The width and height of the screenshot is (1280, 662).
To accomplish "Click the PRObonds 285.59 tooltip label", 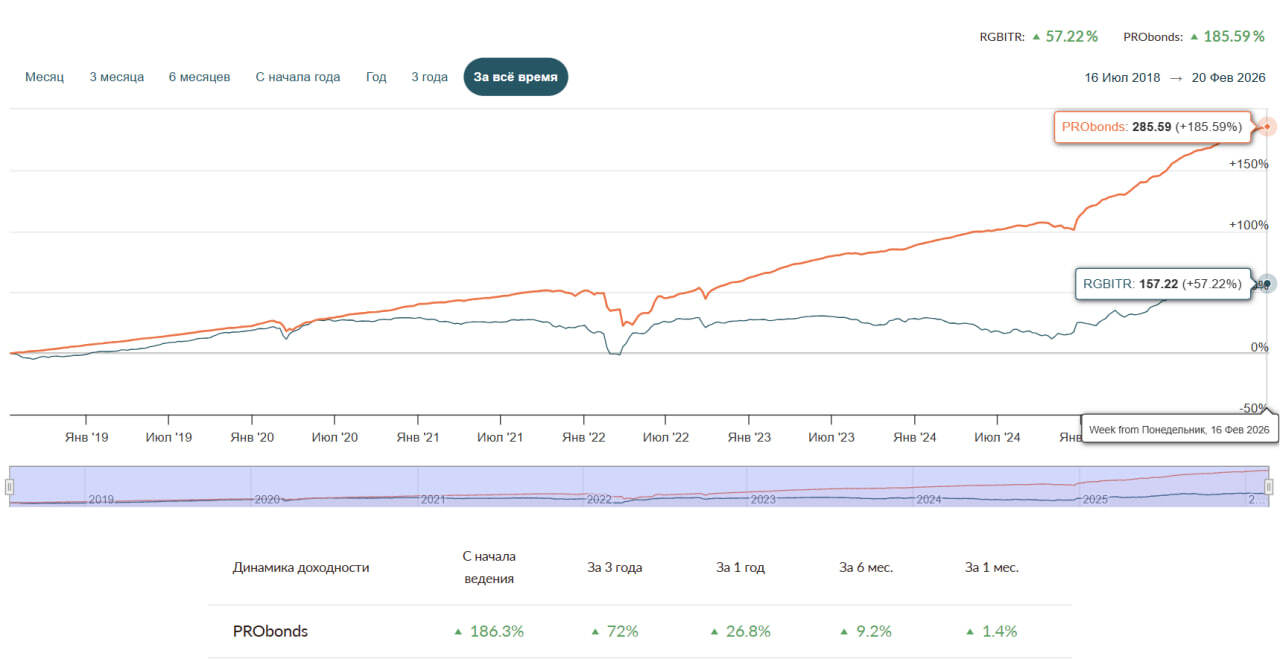I will click(1152, 127).
